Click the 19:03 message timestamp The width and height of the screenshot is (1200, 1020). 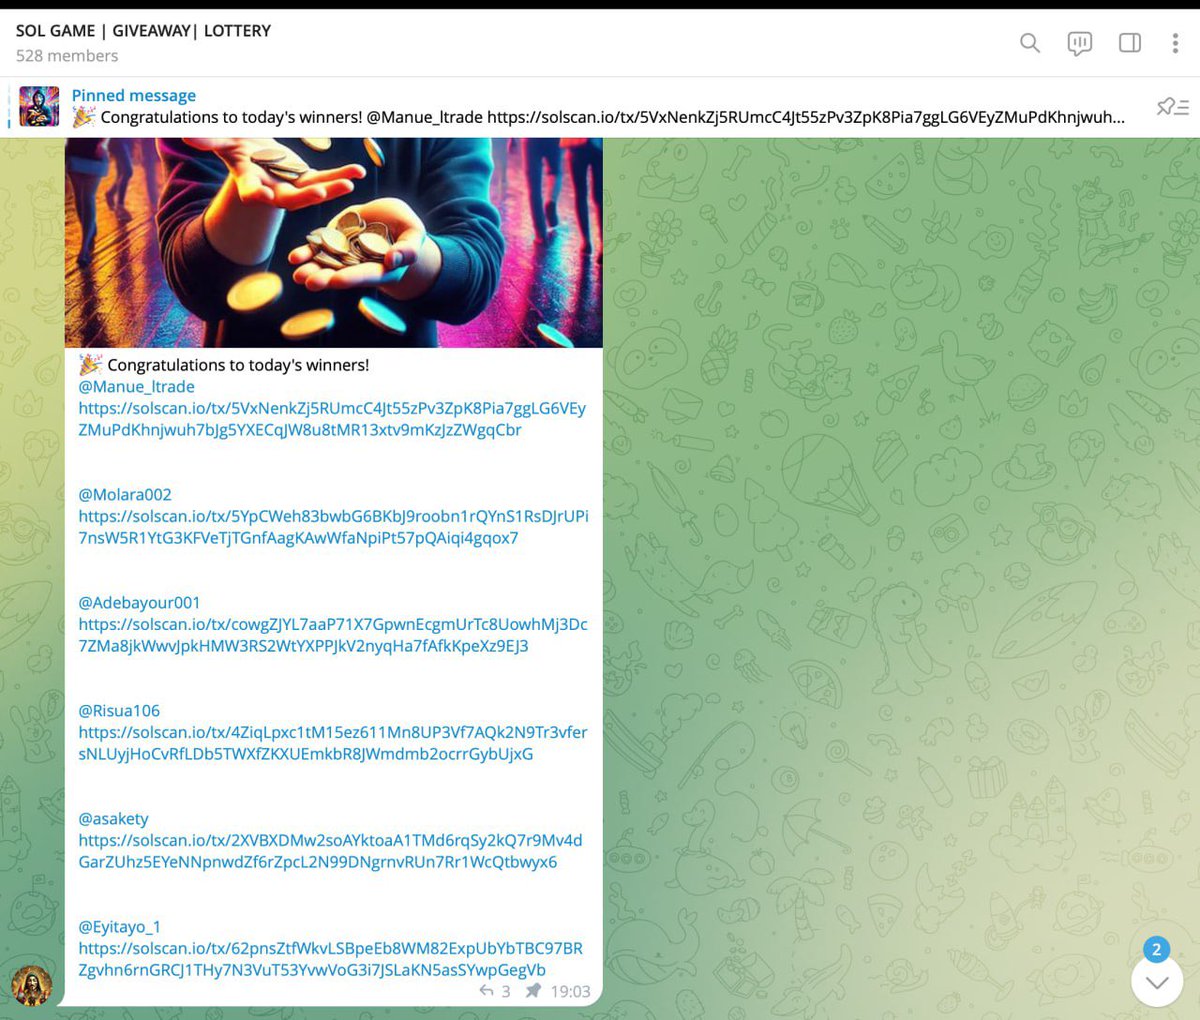tap(570, 991)
